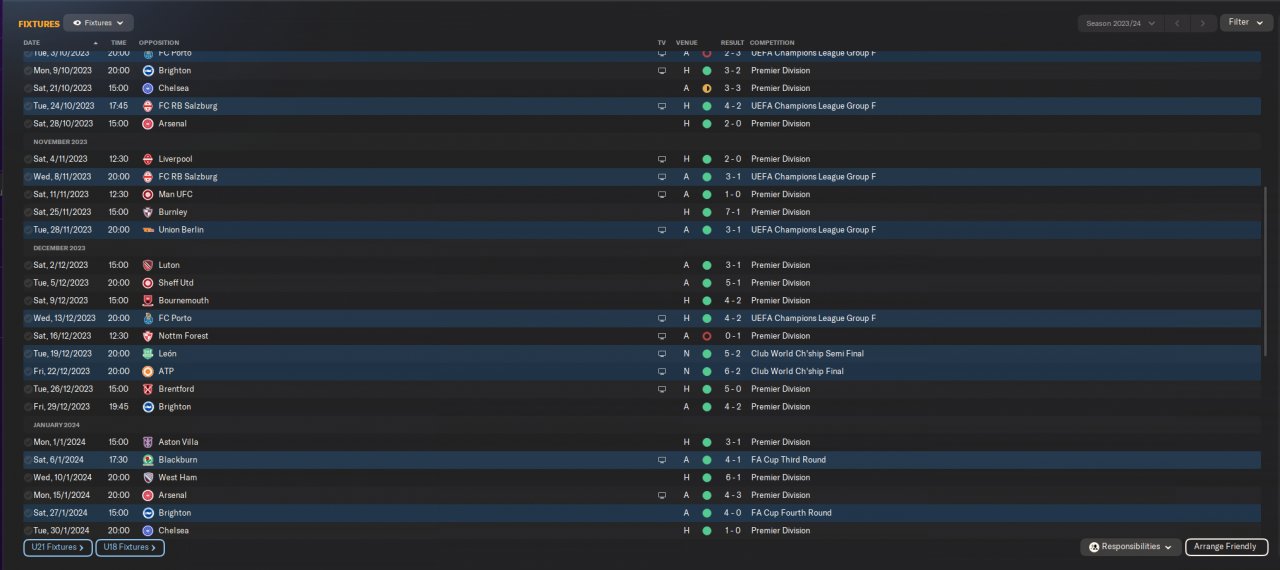This screenshot has height=570, width=1280.
Task: Open the U21 Fixtures link
Action: pos(58,547)
